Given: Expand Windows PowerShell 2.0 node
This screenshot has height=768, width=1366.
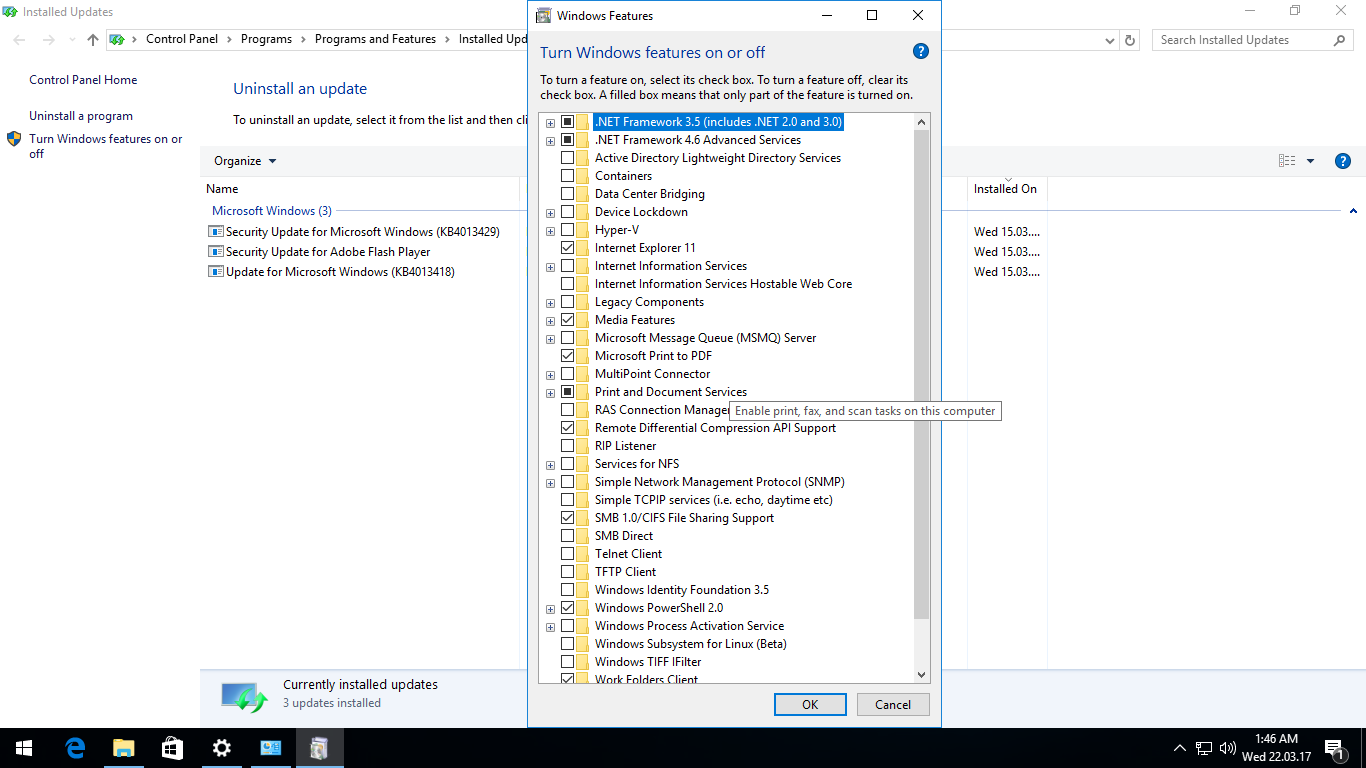Looking at the screenshot, I should click(550, 609).
